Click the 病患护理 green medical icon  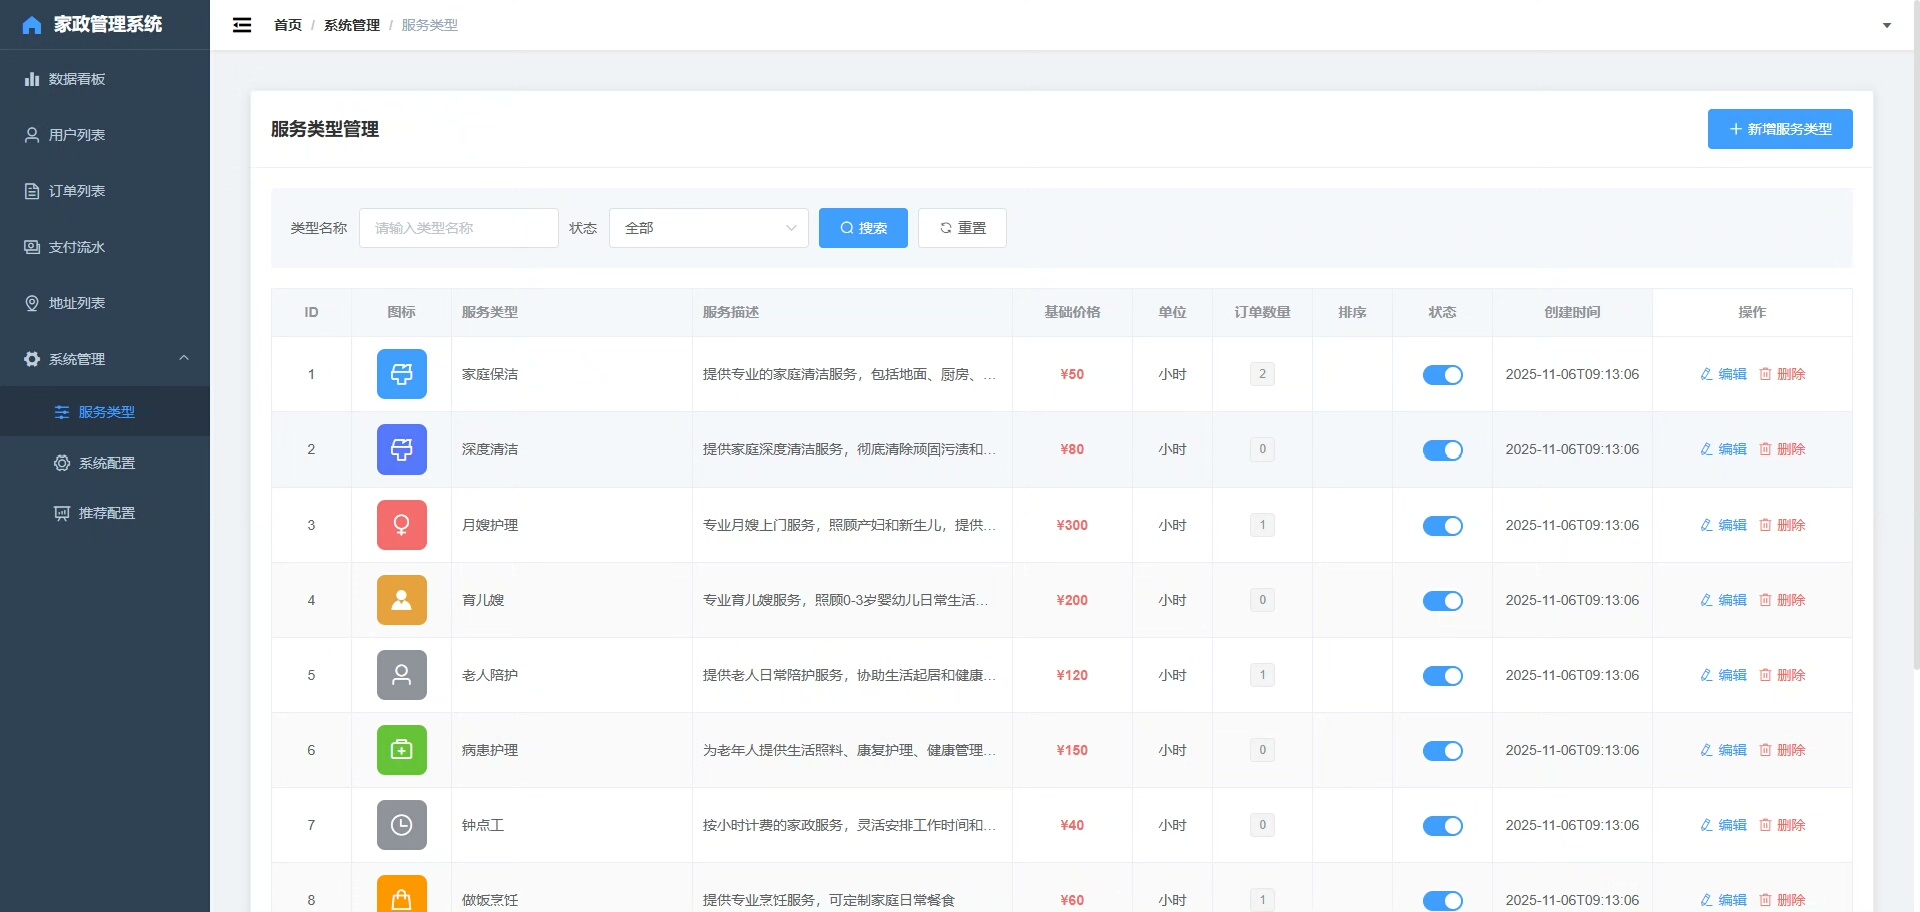[x=401, y=750]
